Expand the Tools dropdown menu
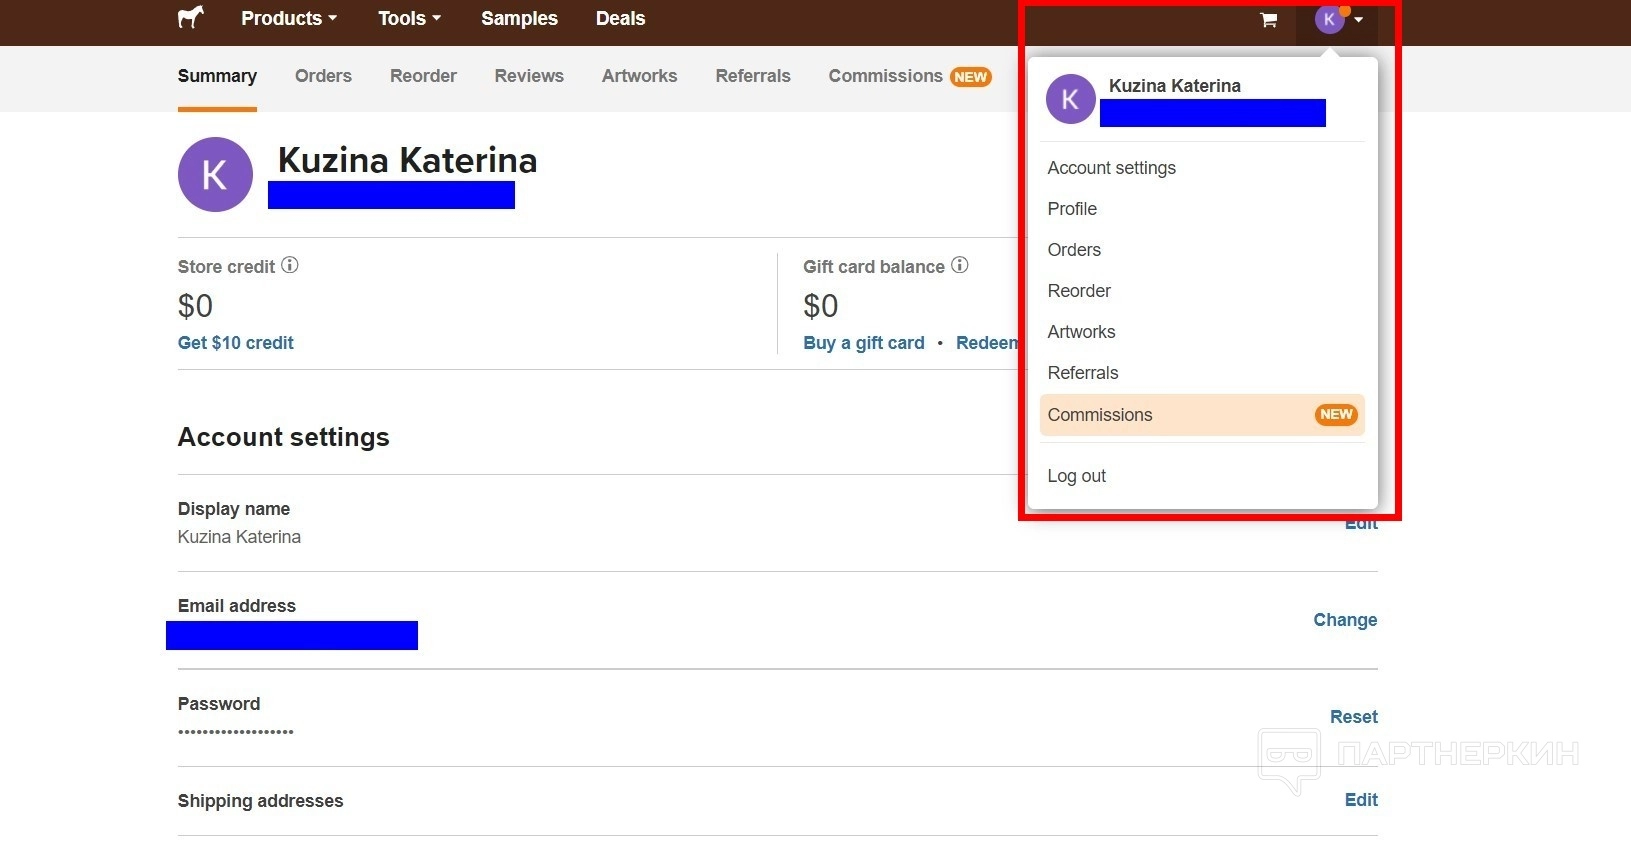This screenshot has height=849, width=1631. (x=409, y=18)
